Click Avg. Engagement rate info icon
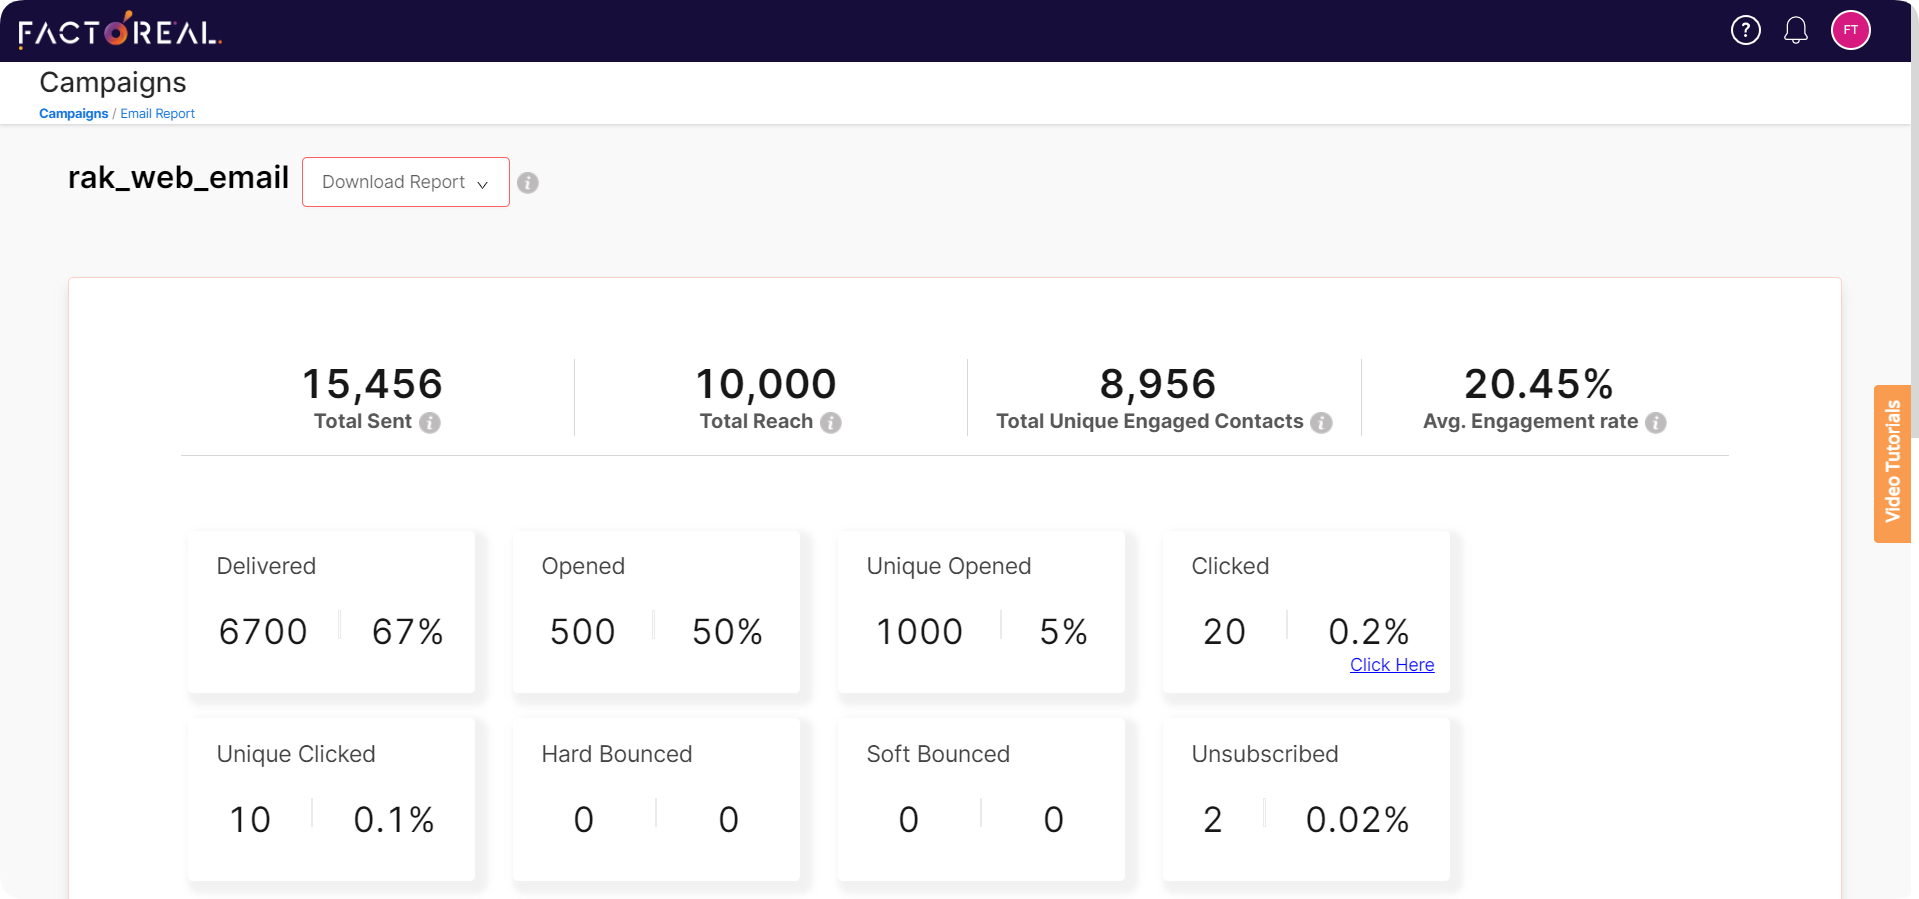The height and width of the screenshot is (899, 1919). point(1655,423)
